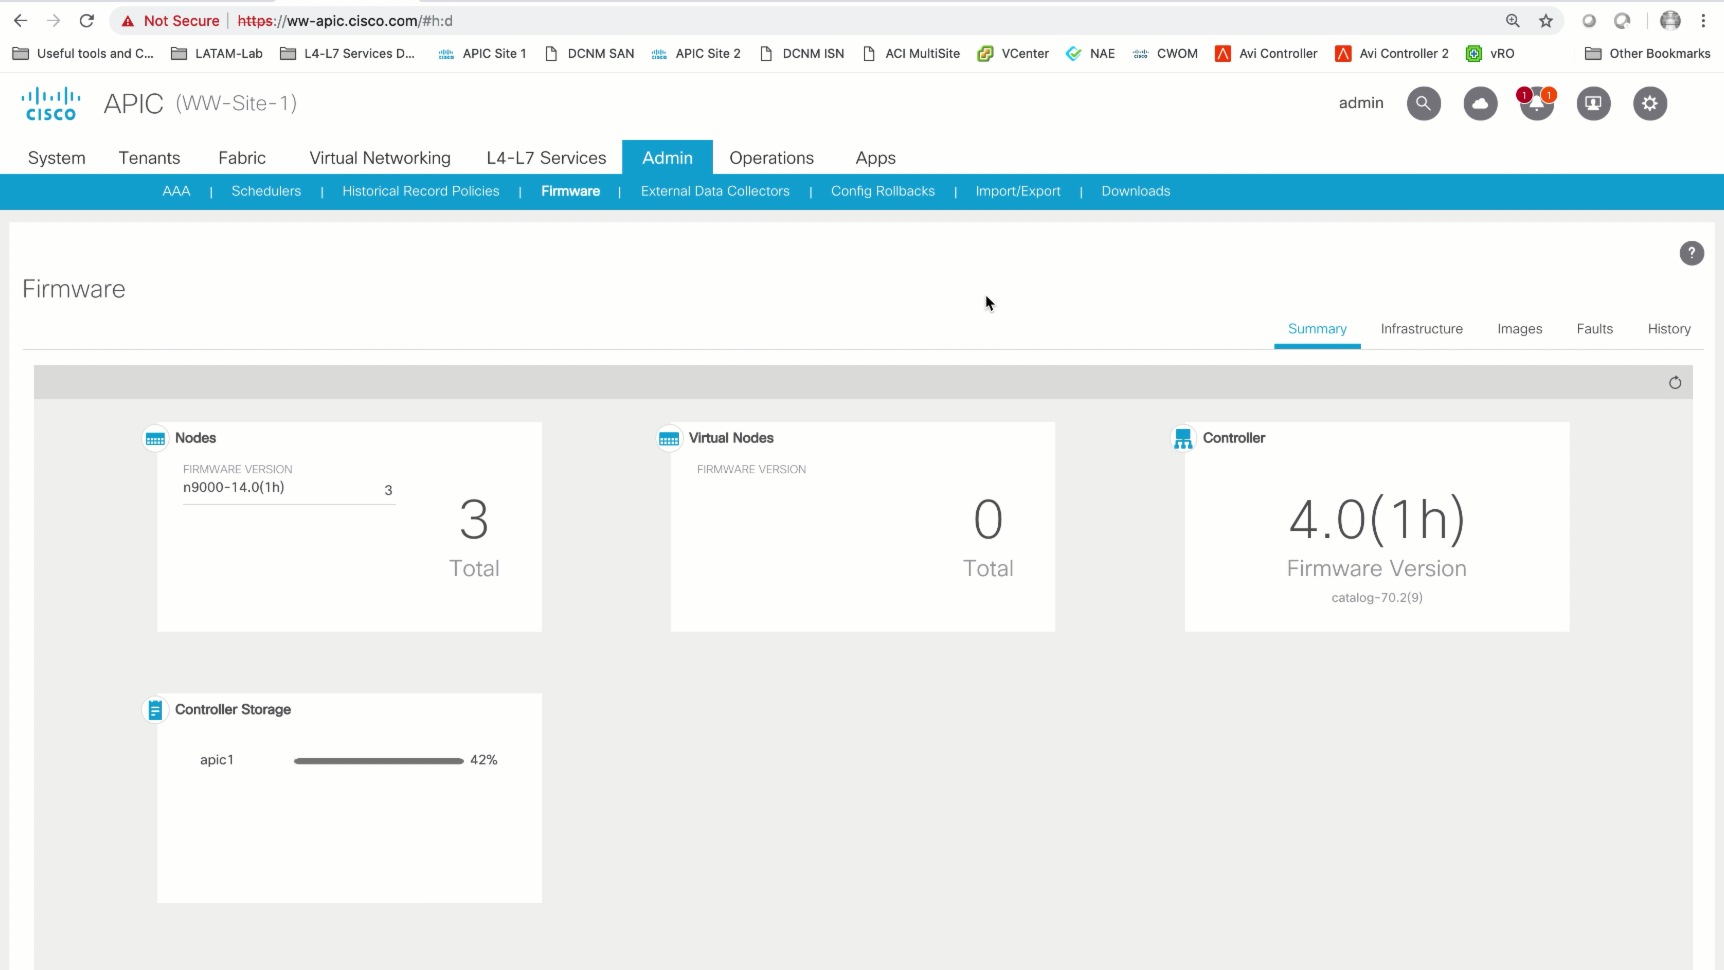Open the screen sharing session icon
Image resolution: width=1724 pixels, height=970 pixels.
(1594, 103)
